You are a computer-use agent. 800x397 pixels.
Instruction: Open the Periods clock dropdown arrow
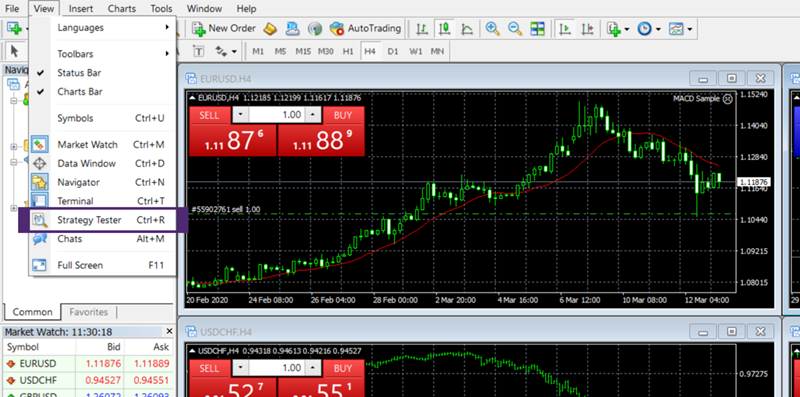(658, 29)
